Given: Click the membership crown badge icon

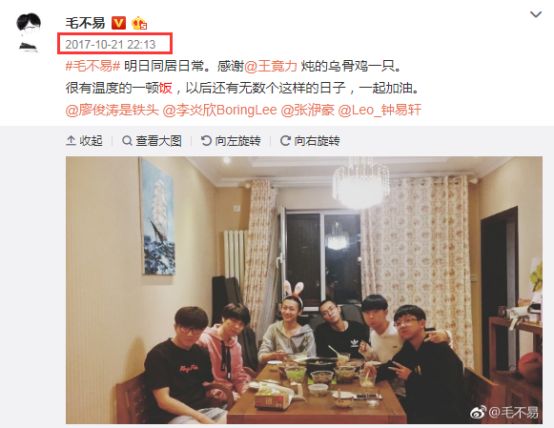Looking at the screenshot, I should tap(139, 23).
